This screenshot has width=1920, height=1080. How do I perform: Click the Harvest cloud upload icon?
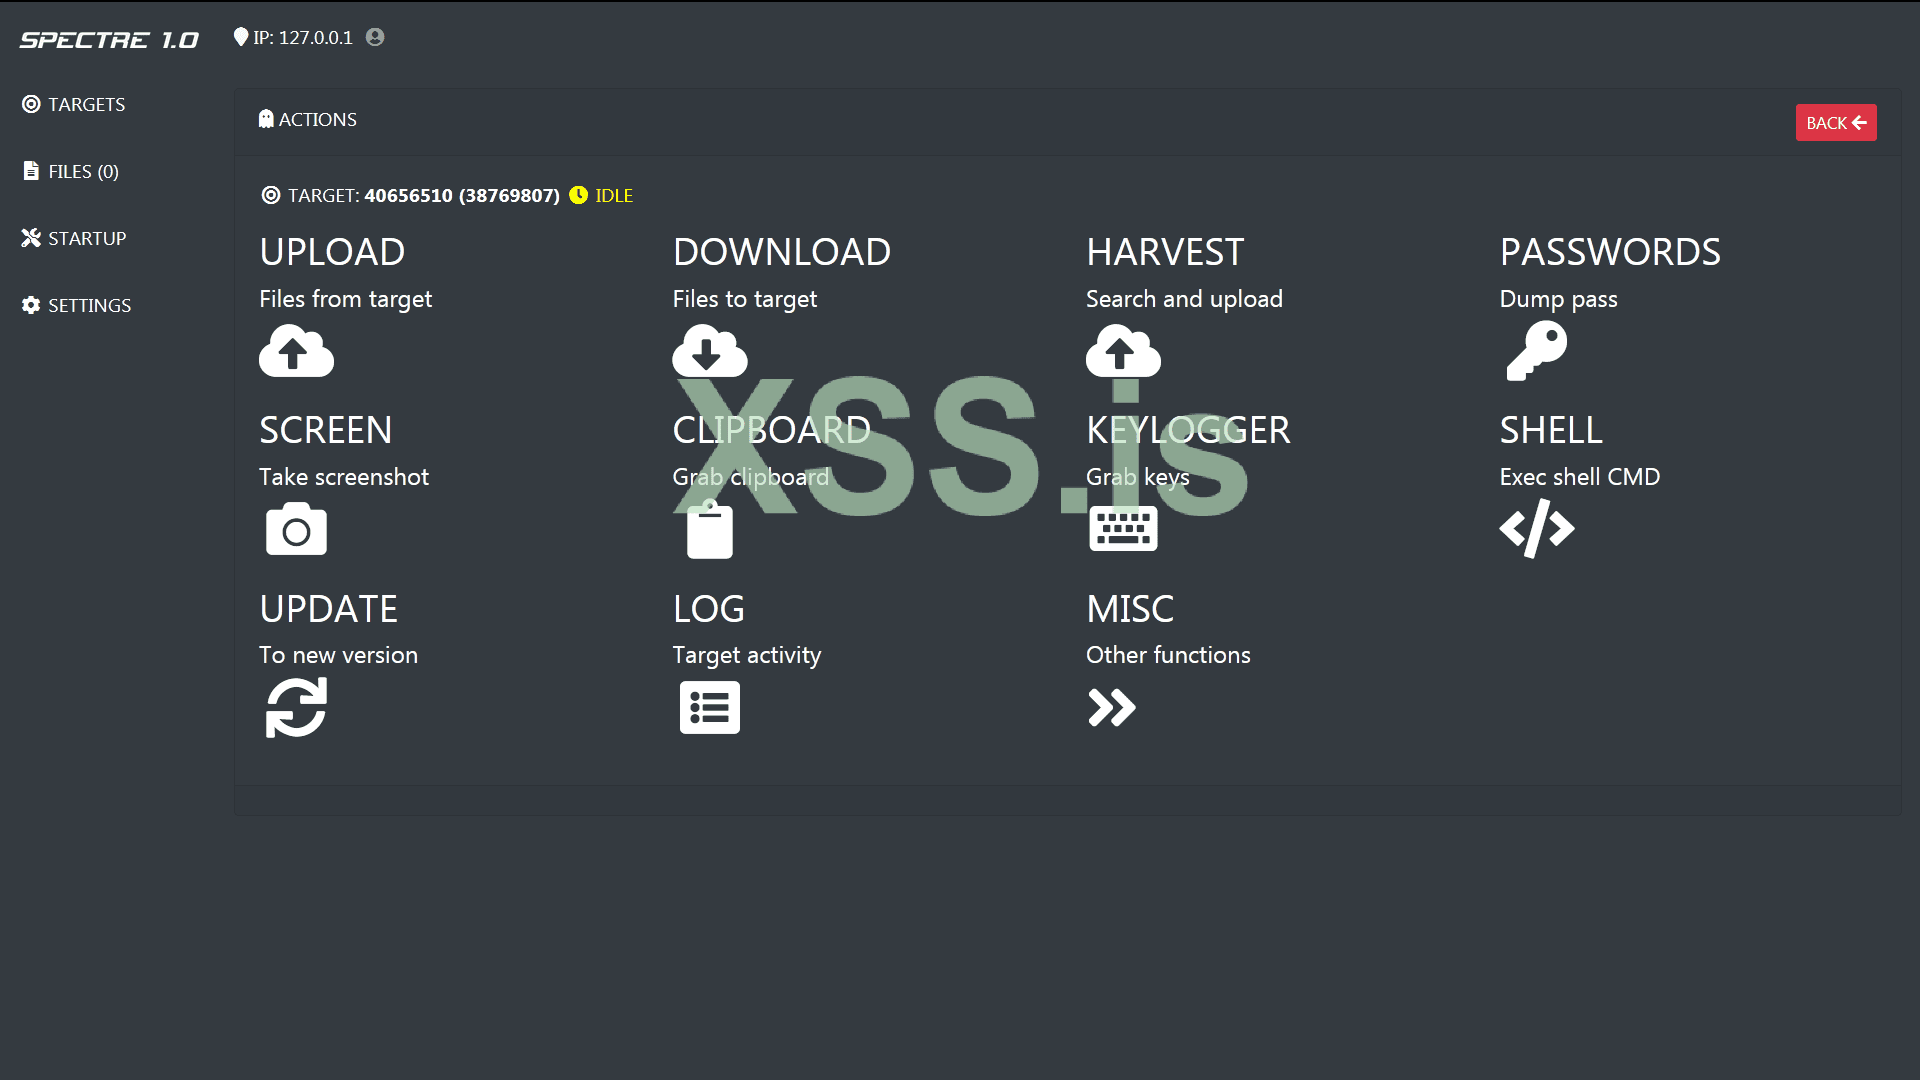(x=1123, y=351)
